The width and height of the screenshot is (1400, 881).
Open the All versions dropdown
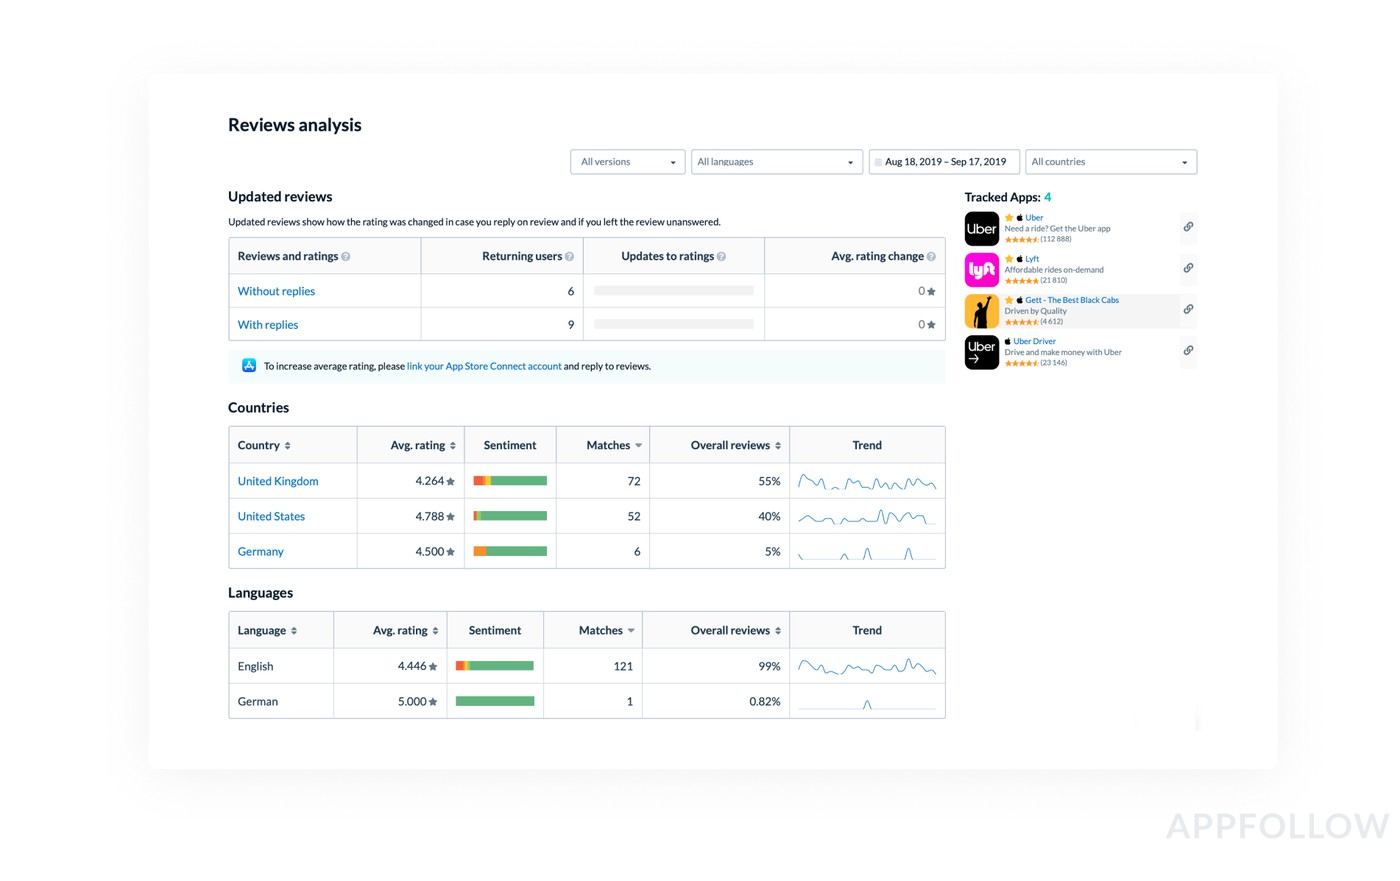click(627, 162)
